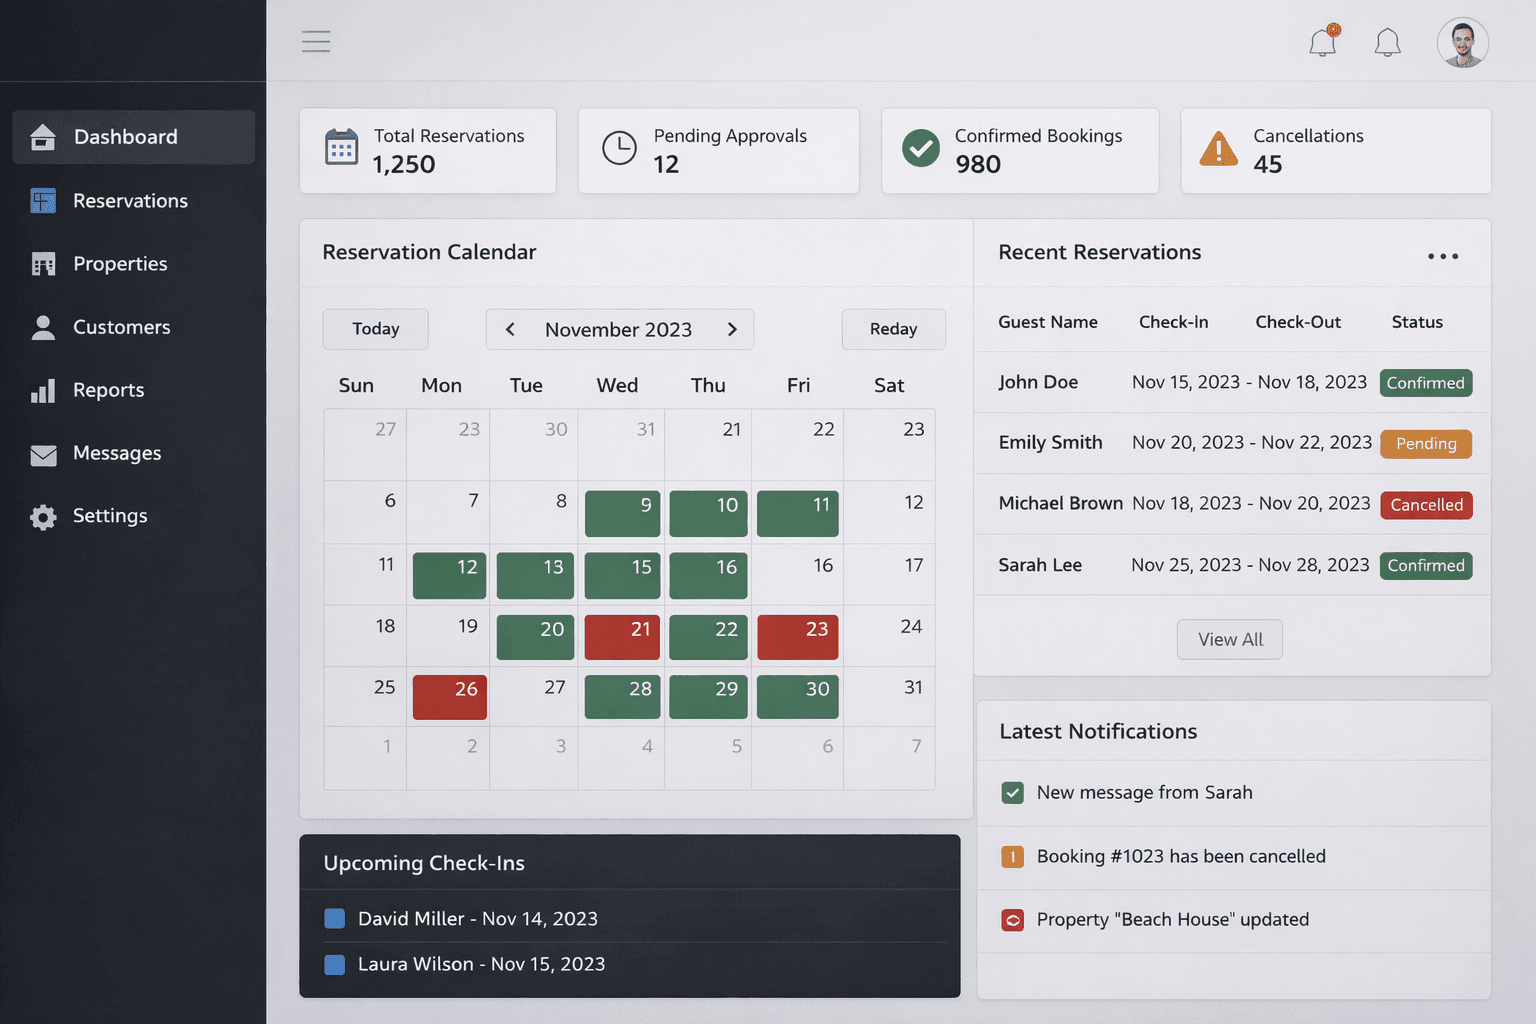
Task: Go to previous month with left chevron
Action: coord(510,329)
